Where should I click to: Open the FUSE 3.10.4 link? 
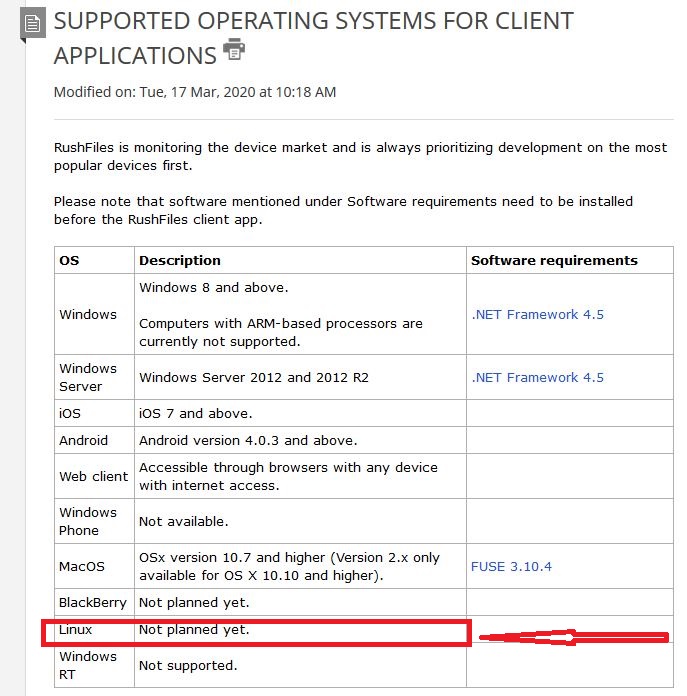point(511,566)
